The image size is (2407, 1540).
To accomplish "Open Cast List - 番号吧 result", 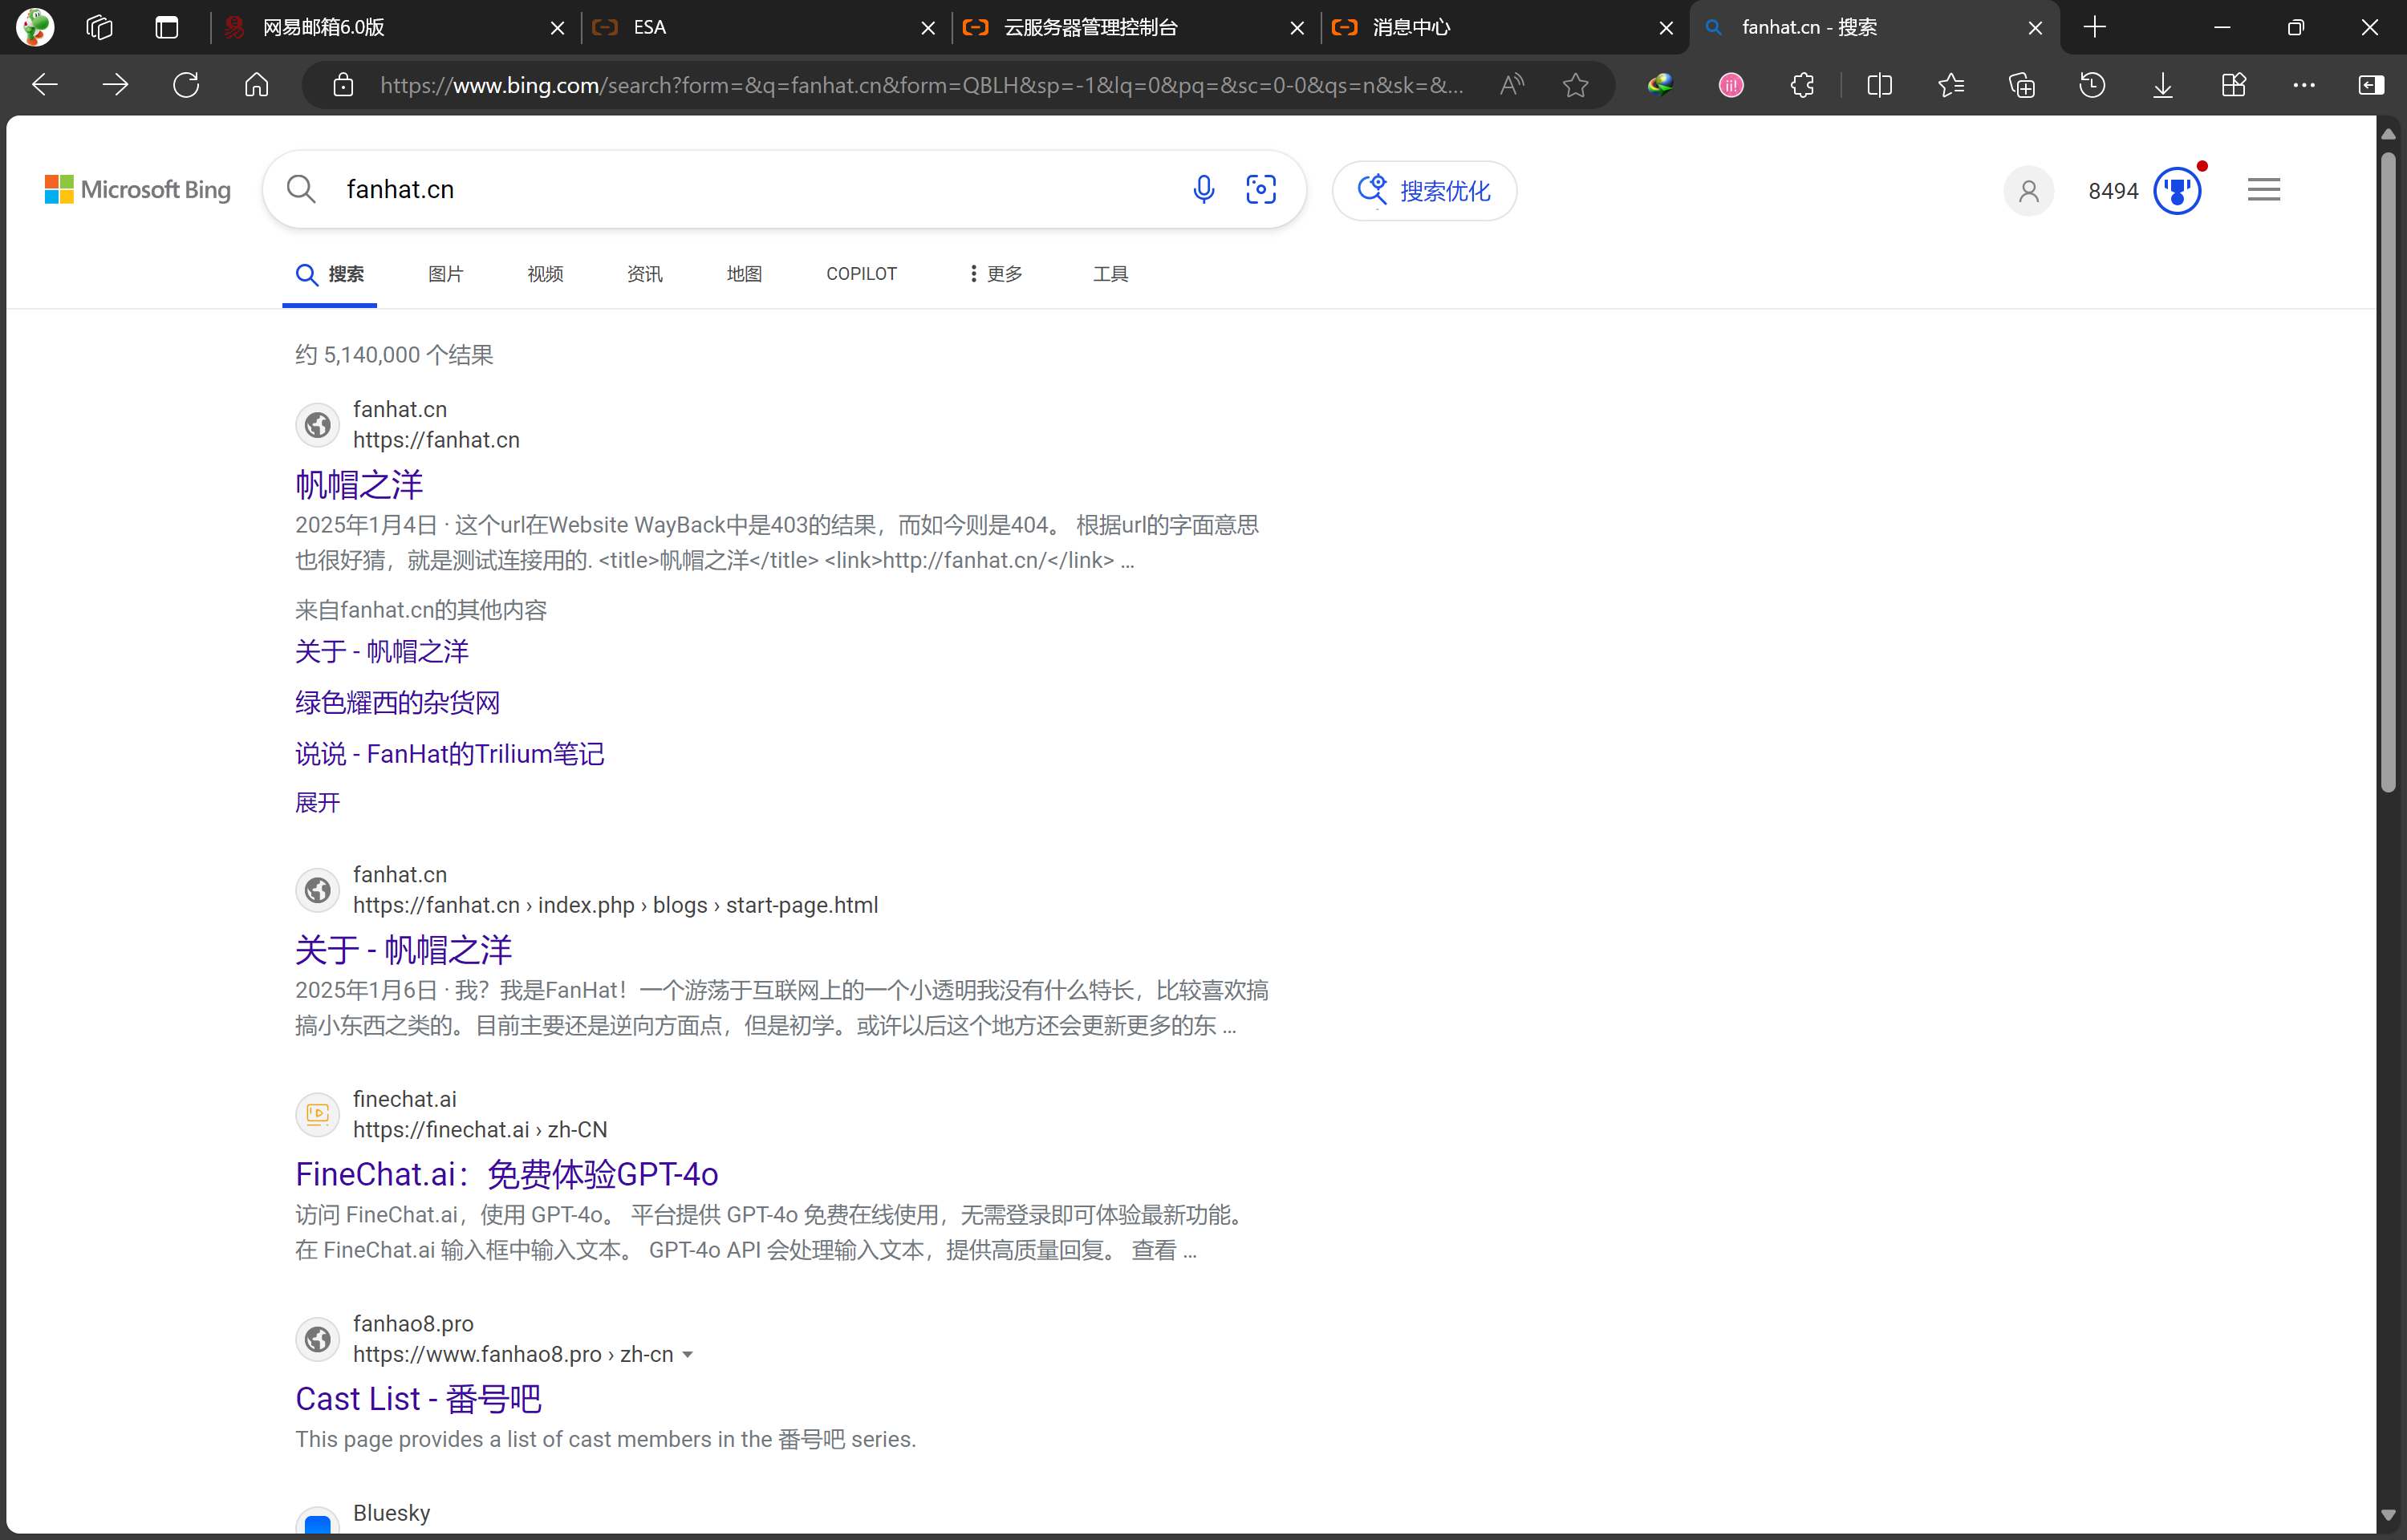I will pos(418,1399).
